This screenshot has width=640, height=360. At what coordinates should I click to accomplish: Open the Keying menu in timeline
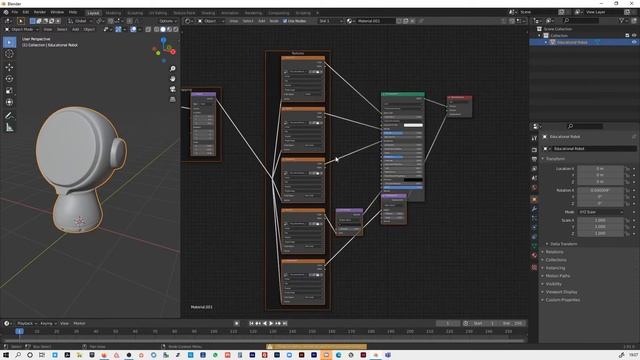48,323
